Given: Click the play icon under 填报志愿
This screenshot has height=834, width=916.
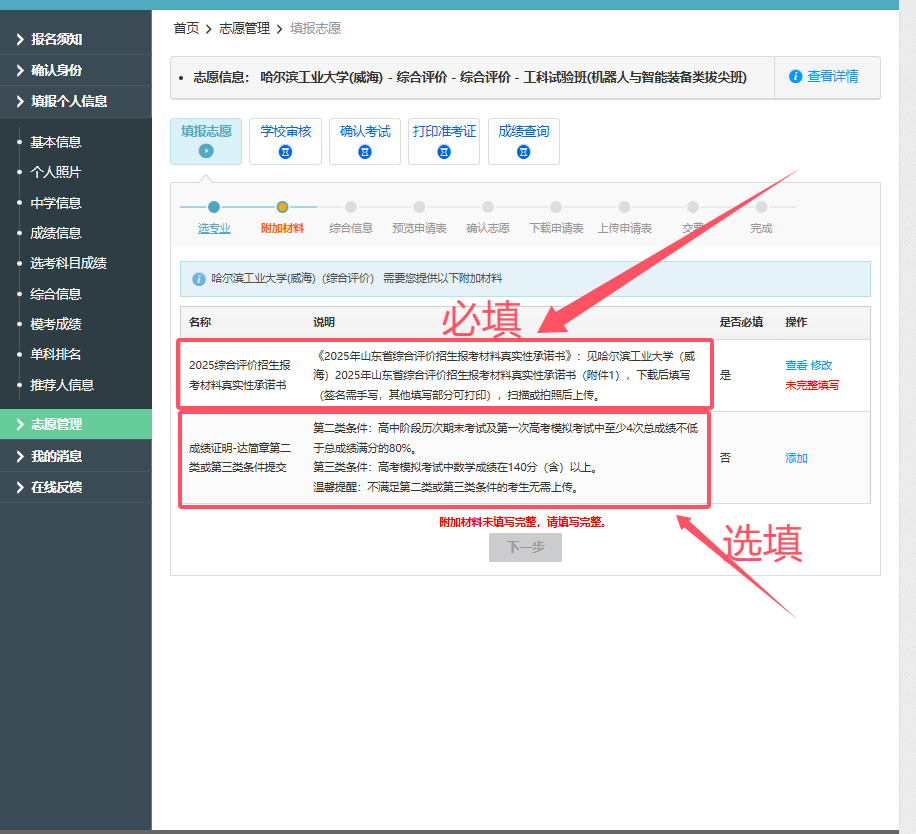Looking at the screenshot, I should coord(206,151).
